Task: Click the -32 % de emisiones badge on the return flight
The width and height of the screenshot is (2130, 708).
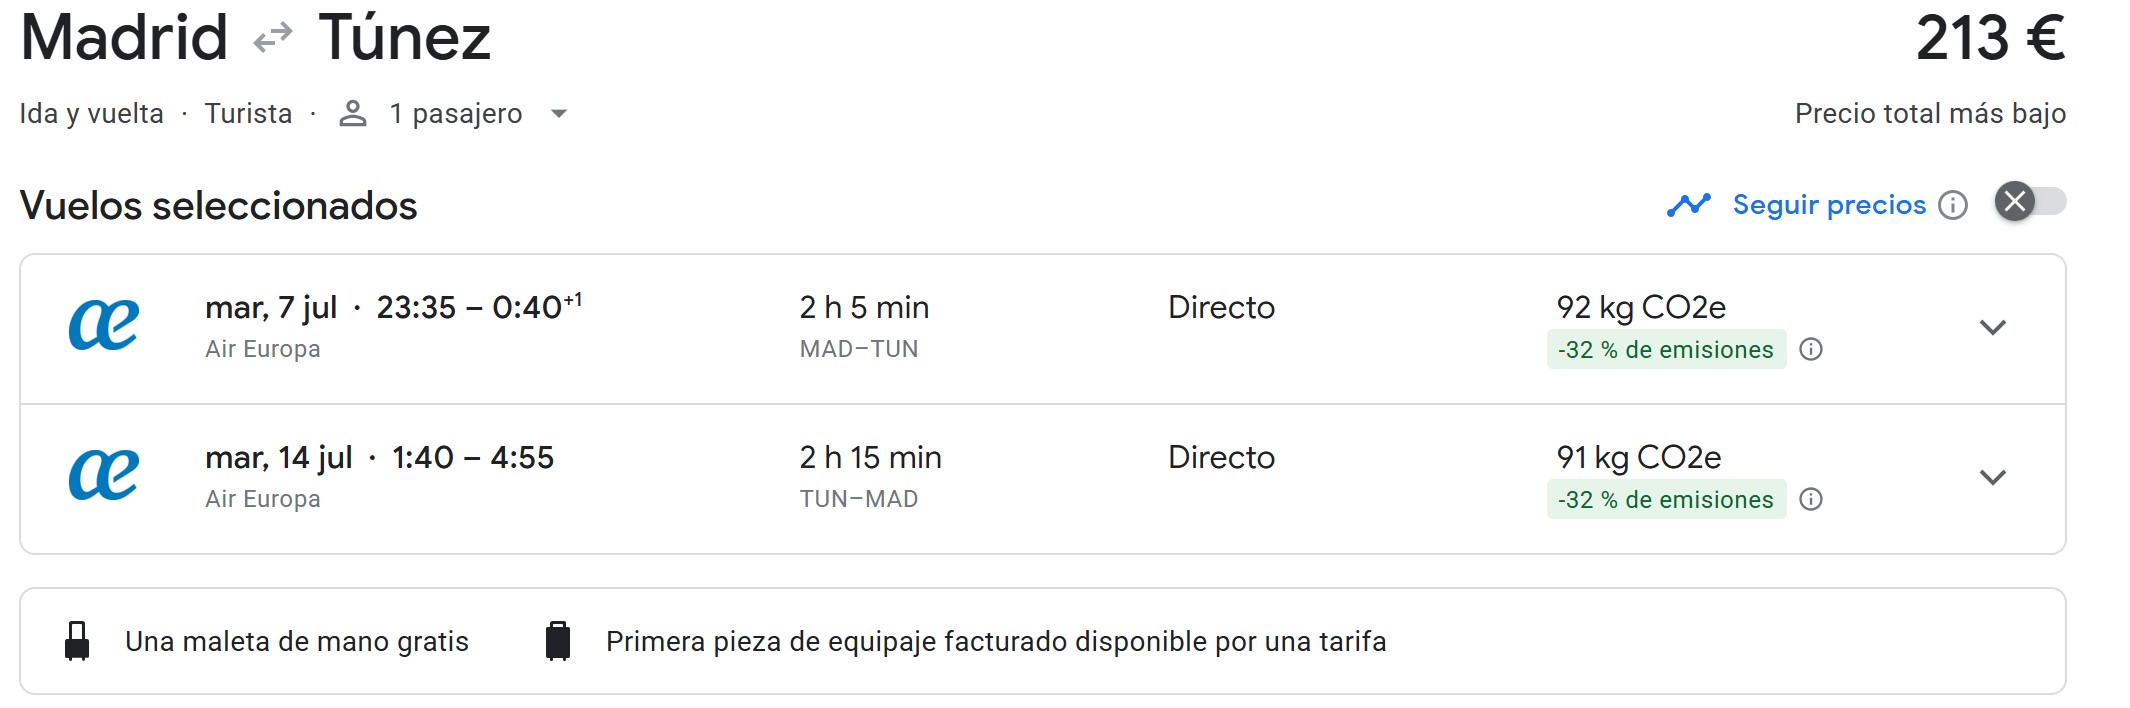Action: coord(1666,500)
